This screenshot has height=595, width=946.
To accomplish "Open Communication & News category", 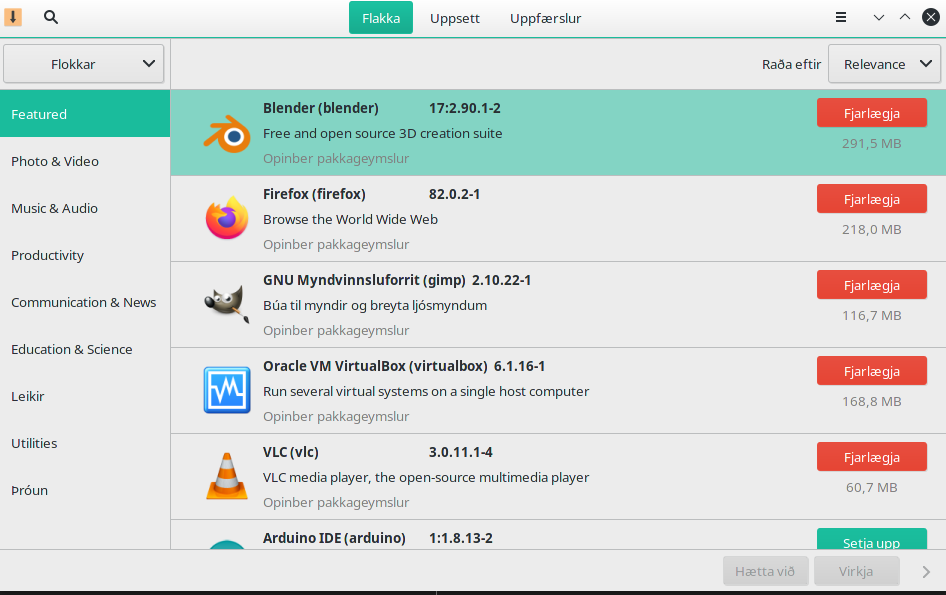I will 85,302.
